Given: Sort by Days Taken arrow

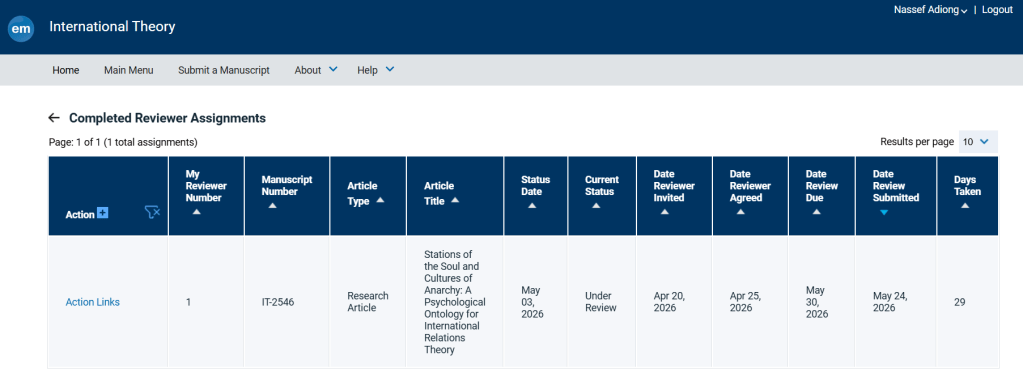Looking at the screenshot, I should (965, 206).
